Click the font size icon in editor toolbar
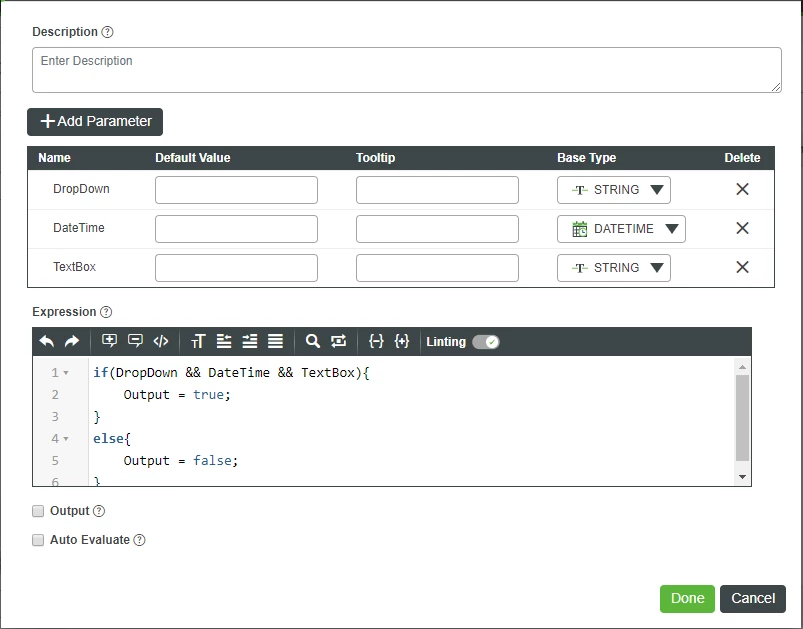Image resolution: width=803 pixels, height=629 pixels. point(198,341)
